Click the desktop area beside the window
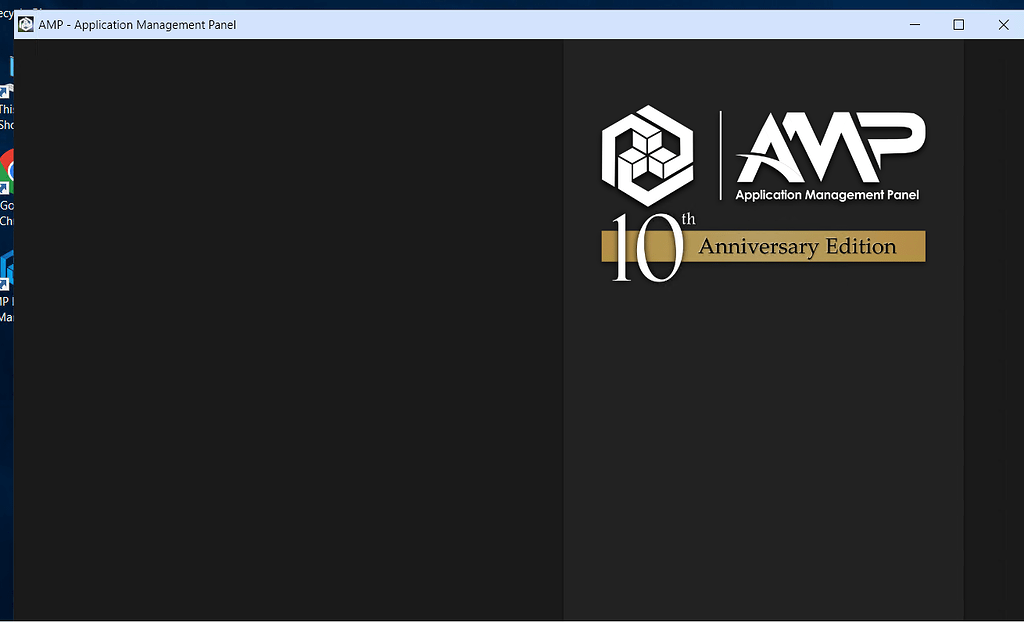 (6, 450)
